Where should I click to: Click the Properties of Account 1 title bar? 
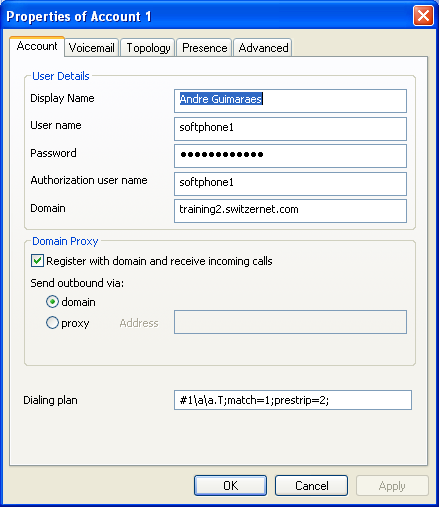tap(207, 16)
